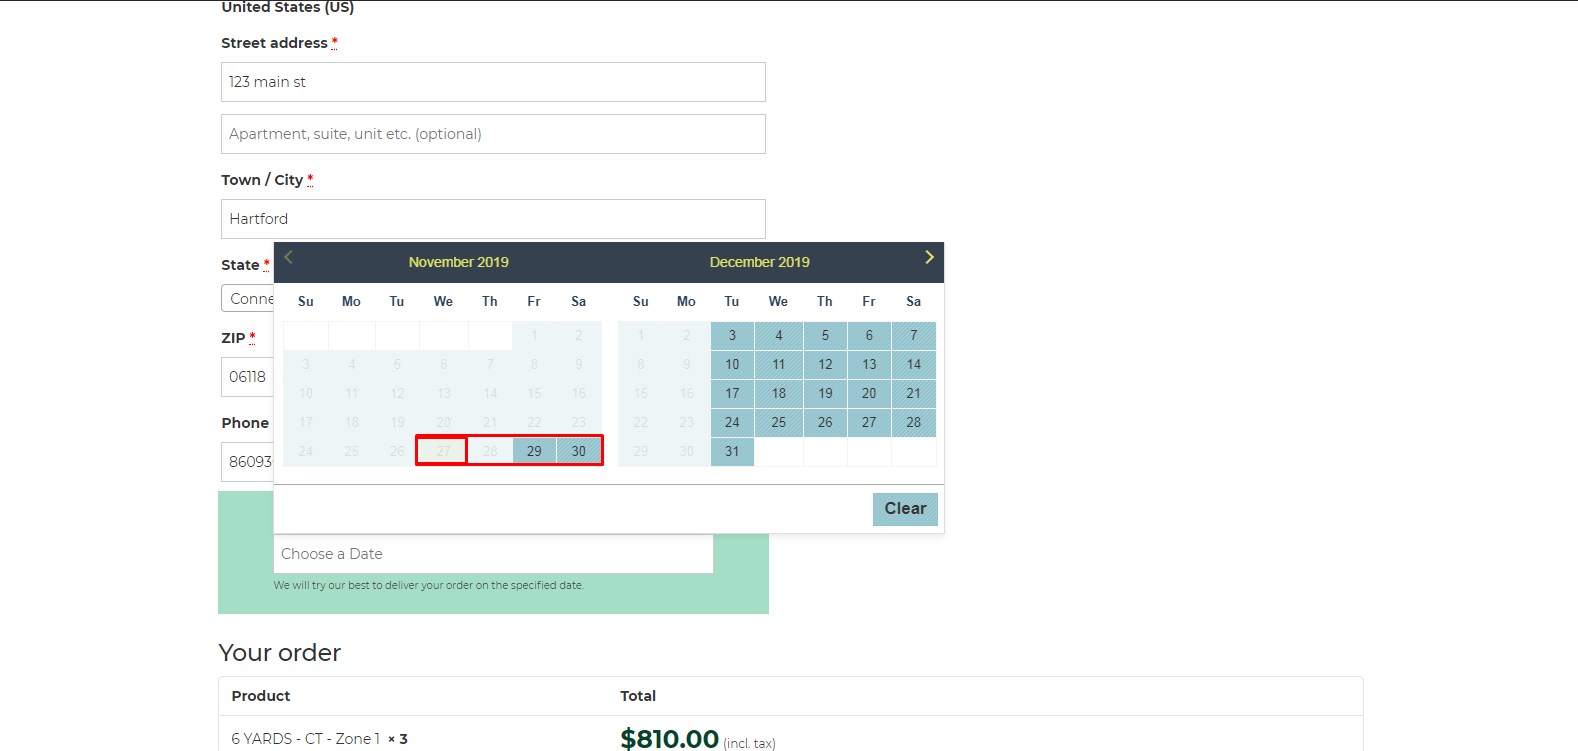Pick December 31 in the calendar

tap(732, 452)
